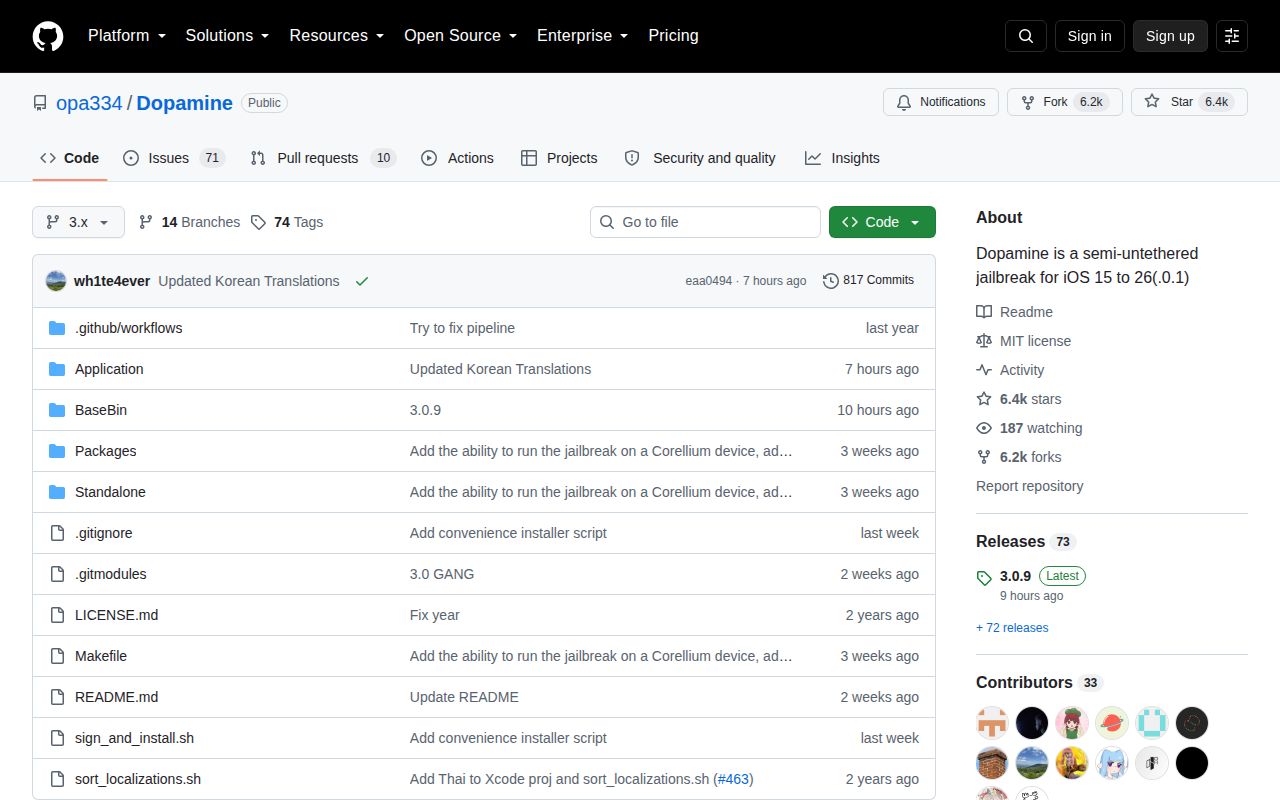
Task: Open the Security and quality tab
Action: coord(700,158)
